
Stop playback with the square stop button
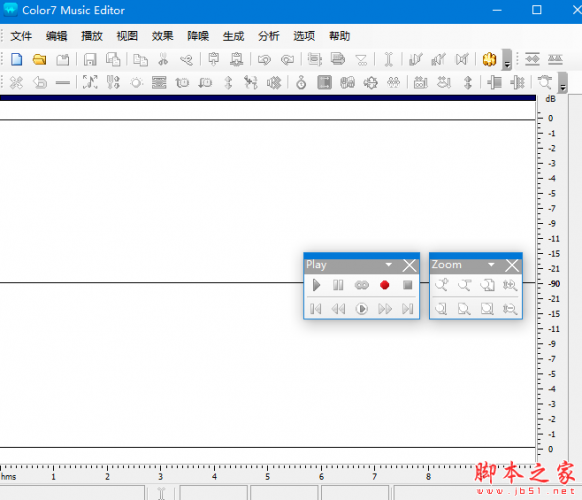pyautogui.click(x=408, y=285)
